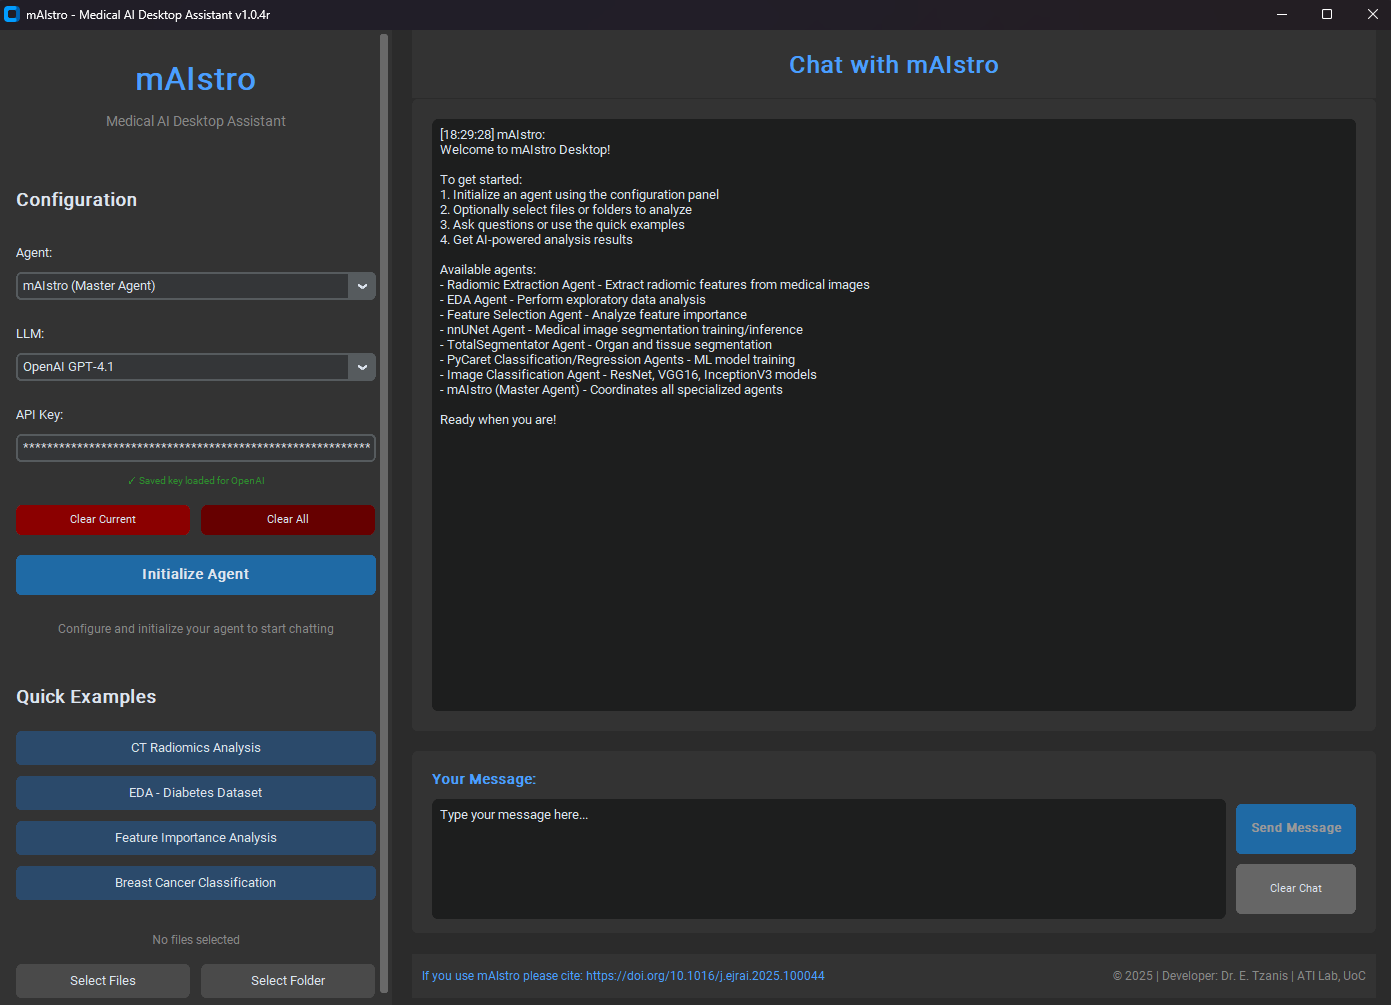Open the Agent dropdown arrow
The image size is (1391, 1005).
point(362,286)
